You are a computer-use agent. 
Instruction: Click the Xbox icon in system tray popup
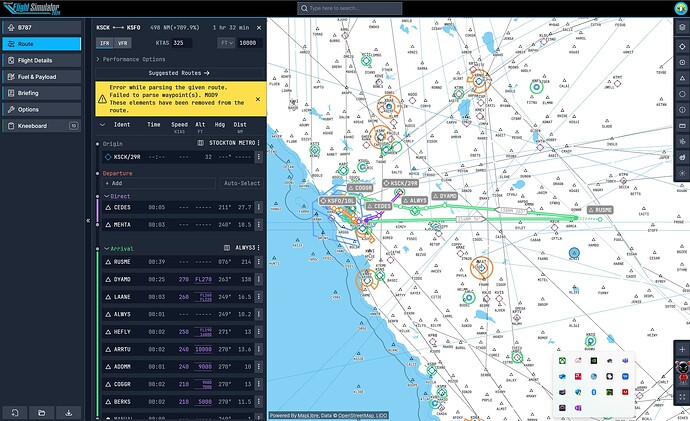point(562,361)
